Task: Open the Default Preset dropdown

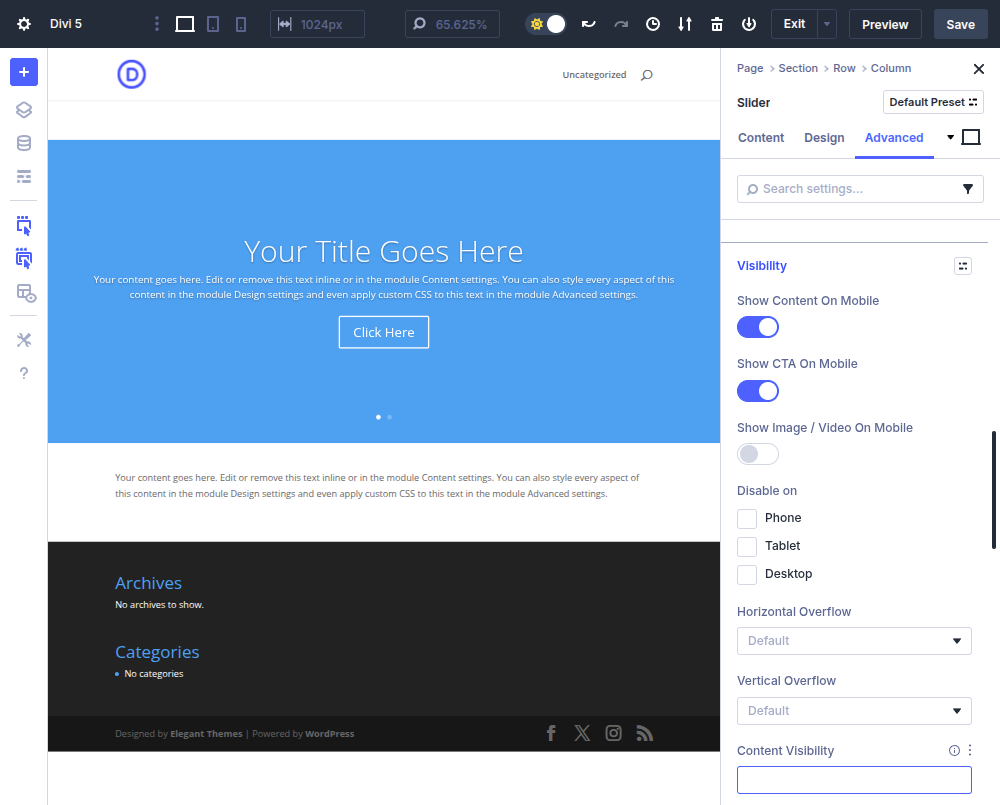Action: 933,102
